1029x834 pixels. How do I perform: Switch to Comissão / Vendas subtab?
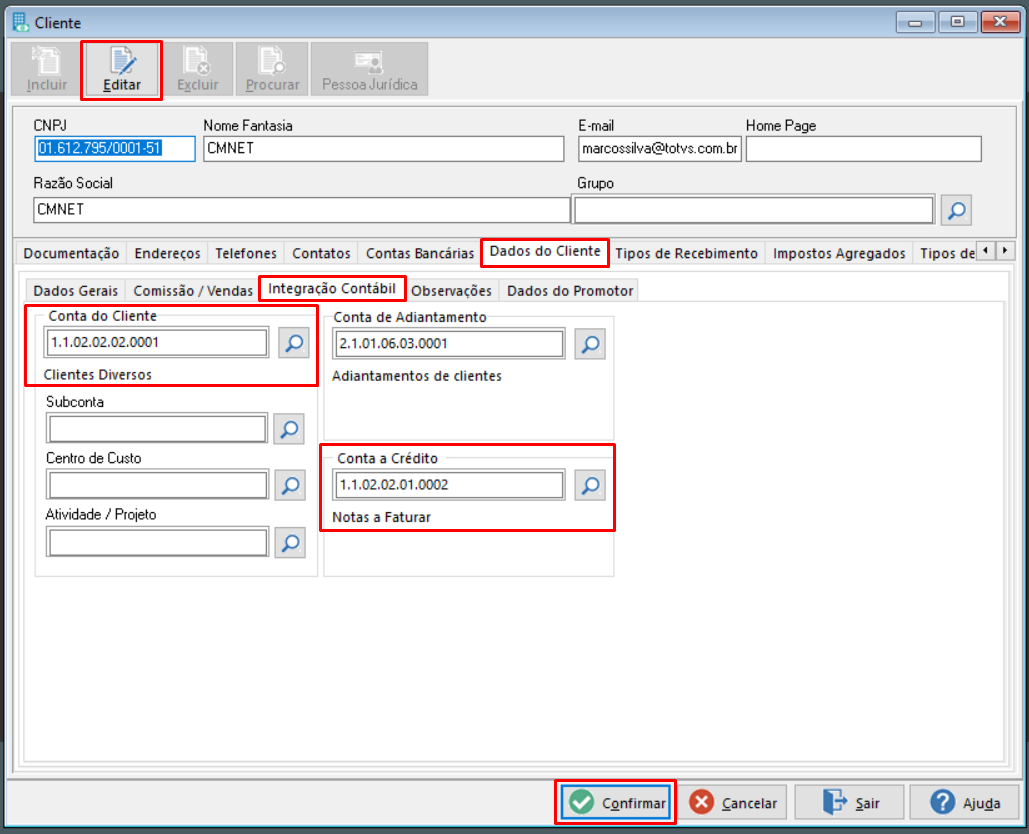(193, 291)
